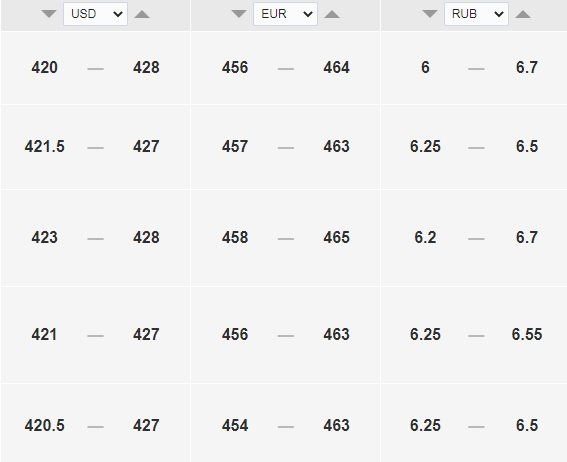Screen dimensions: 567x462
Task: Select the USD buy rate 420.5
Action: (x=44, y=425)
